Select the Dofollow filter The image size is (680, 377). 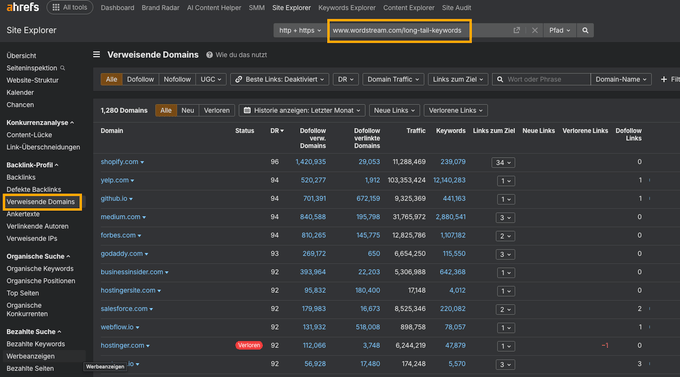pos(140,79)
